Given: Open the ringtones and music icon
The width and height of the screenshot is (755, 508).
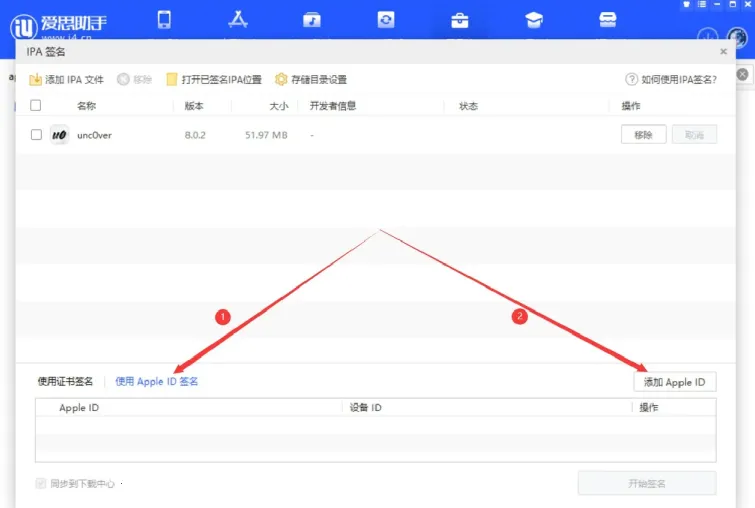Looking at the screenshot, I should 312,20.
